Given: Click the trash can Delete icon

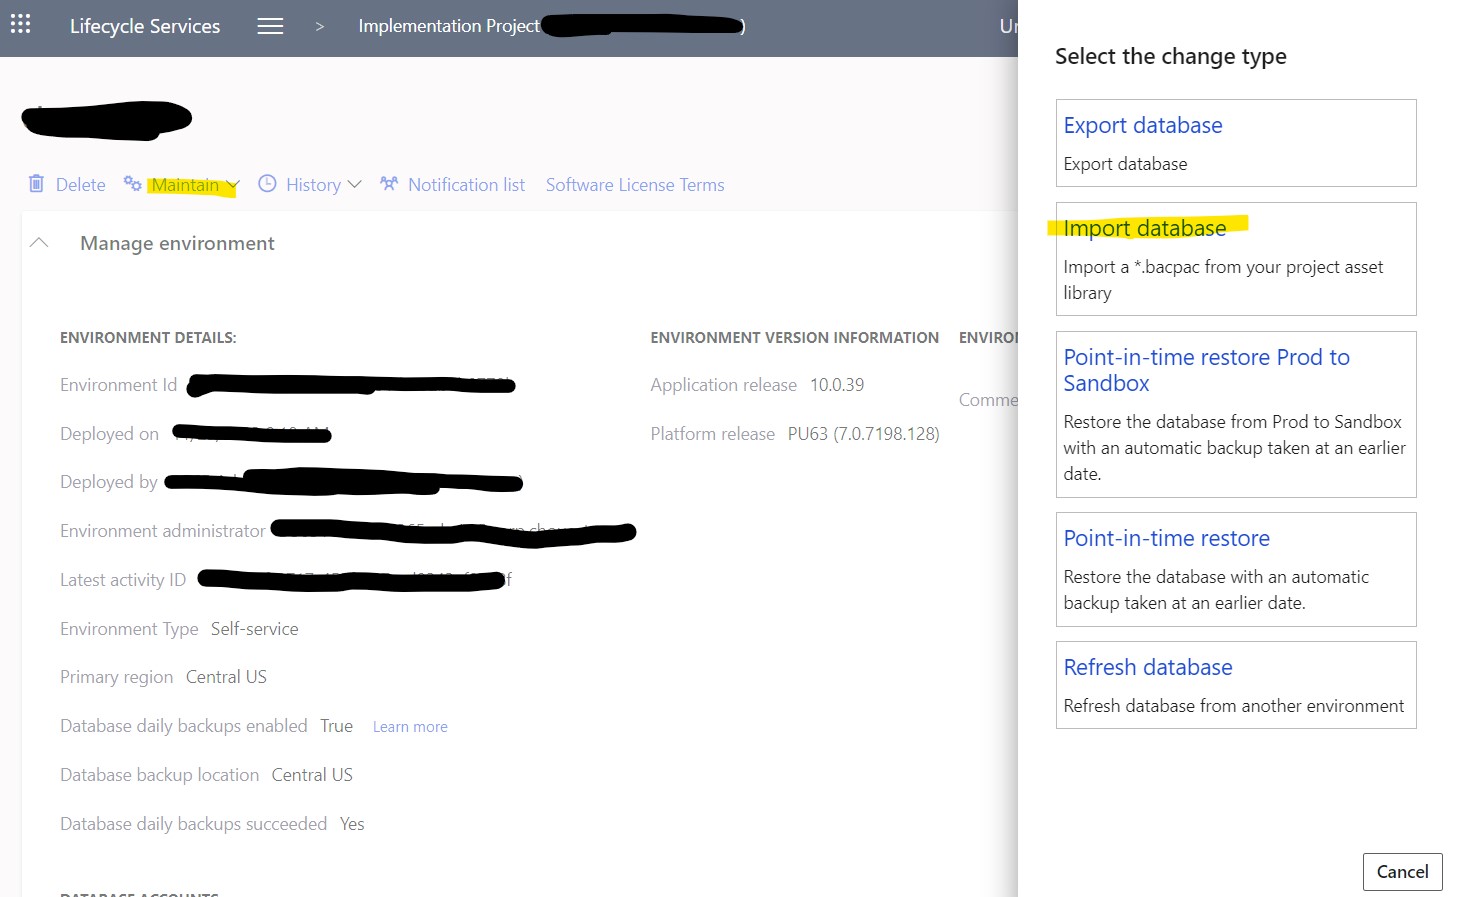Looking at the screenshot, I should click(x=36, y=184).
